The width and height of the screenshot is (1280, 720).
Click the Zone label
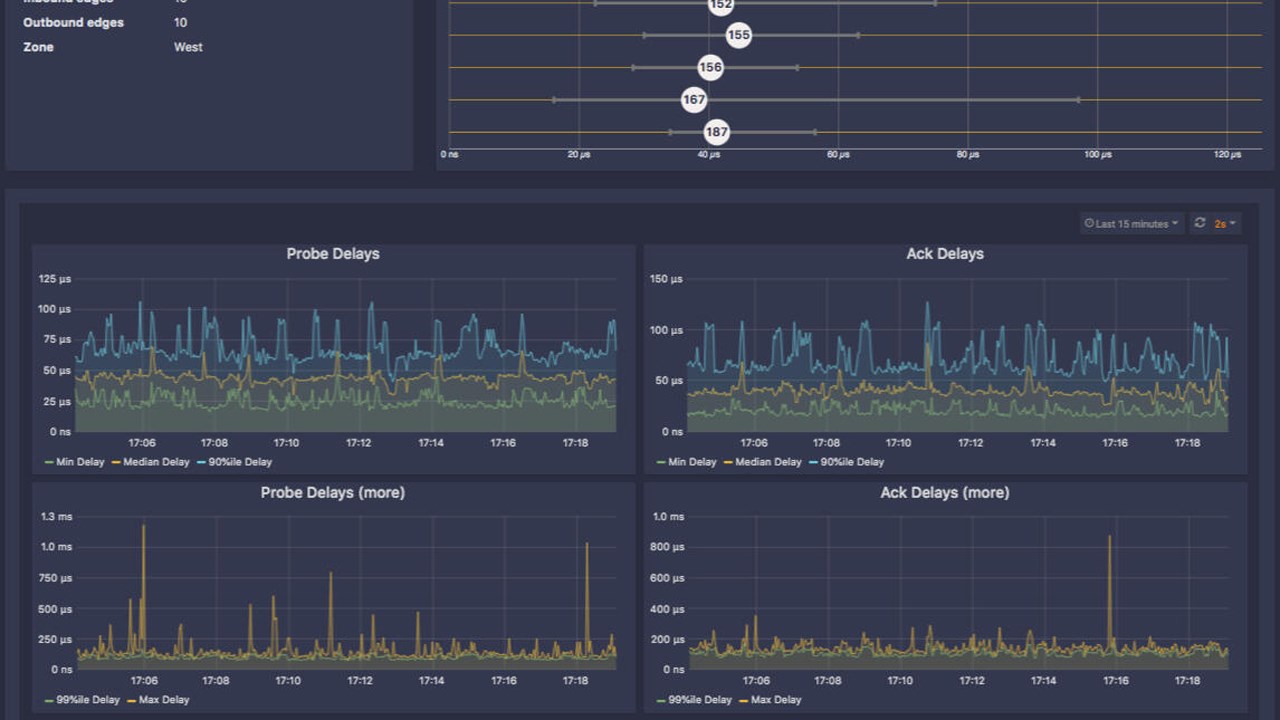pos(39,47)
